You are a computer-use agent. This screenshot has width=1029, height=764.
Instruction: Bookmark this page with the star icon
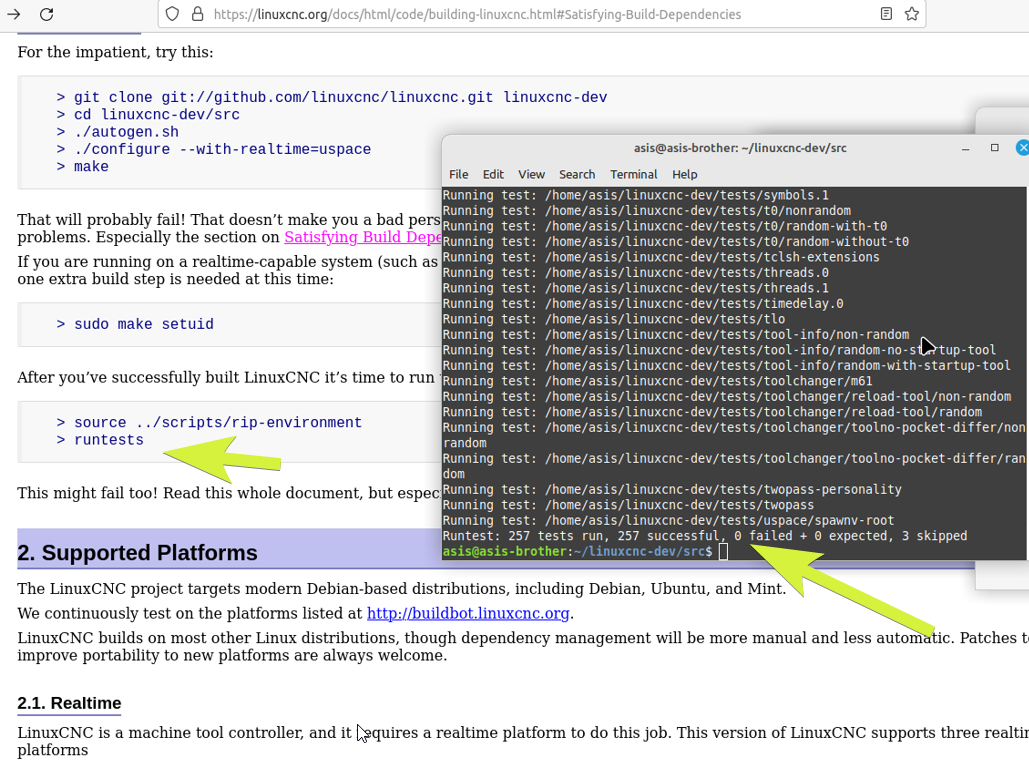pyautogui.click(x=912, y=14)
